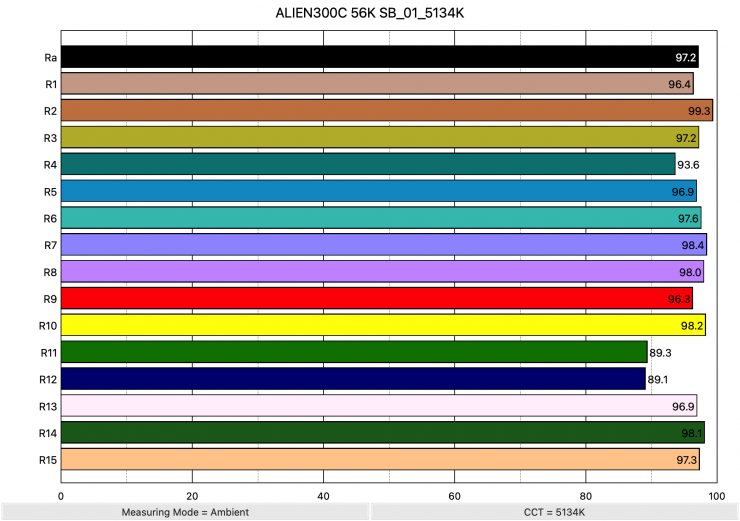The image size is (740, 521).
Task: Click the peach R15 bar
Action: [380, 460]
